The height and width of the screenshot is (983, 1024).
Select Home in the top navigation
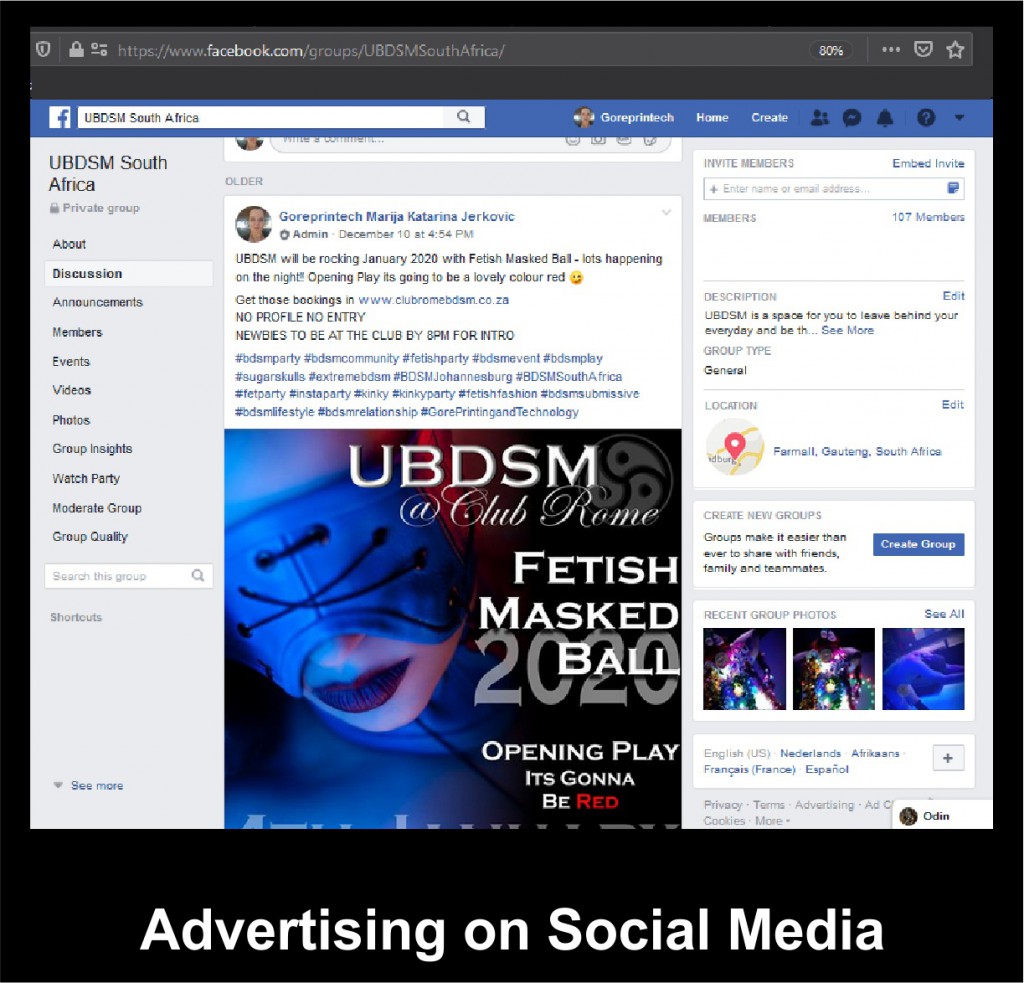712,118
